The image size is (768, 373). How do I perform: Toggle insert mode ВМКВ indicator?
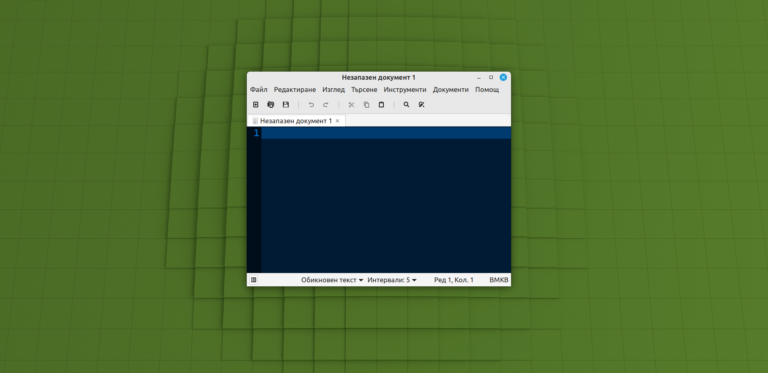pyautogui.click(x=499, y=280)
